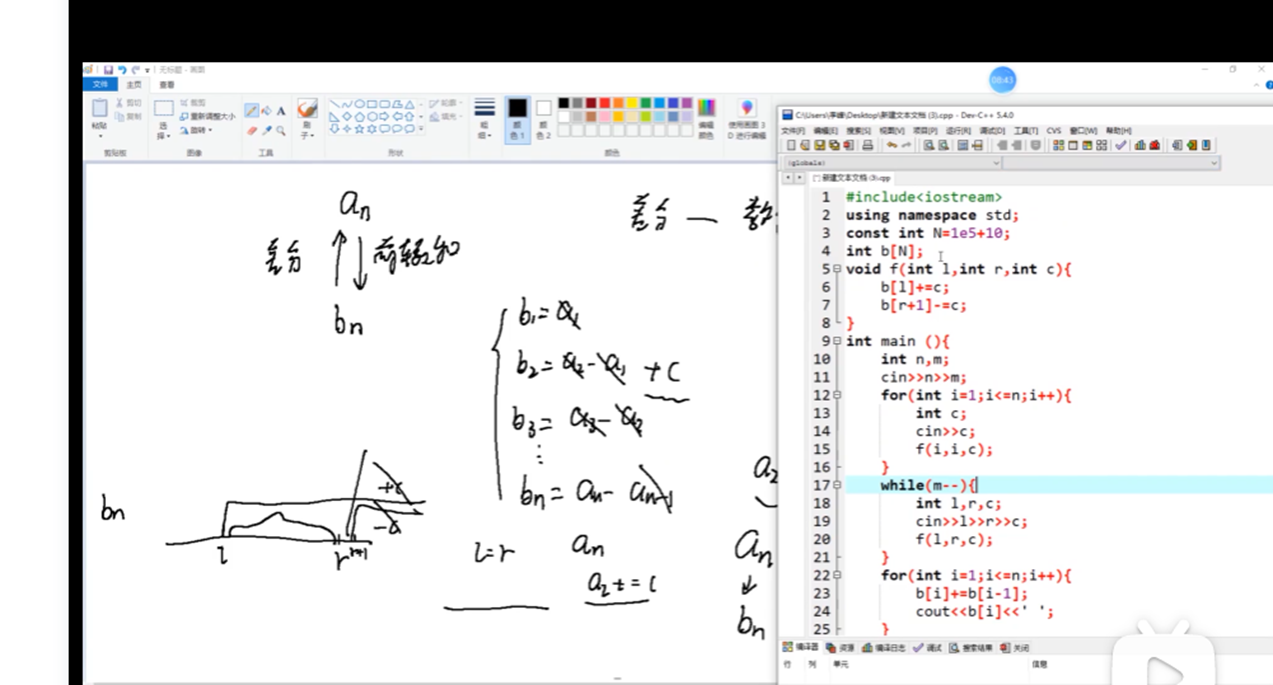1273x685 pixels.
Task: Open the 工具[T] menu in Dev-C++
Action: (1025, 131)
